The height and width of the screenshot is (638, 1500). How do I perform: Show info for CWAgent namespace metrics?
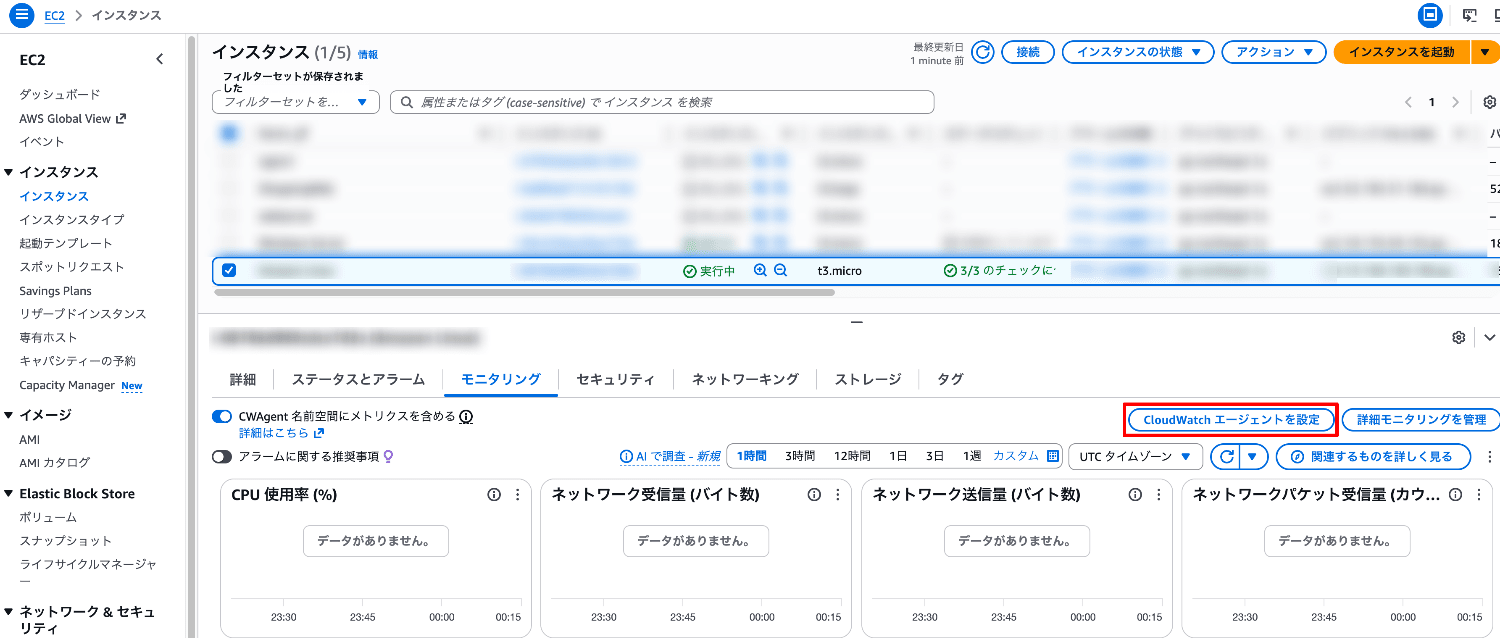point(466,416)
